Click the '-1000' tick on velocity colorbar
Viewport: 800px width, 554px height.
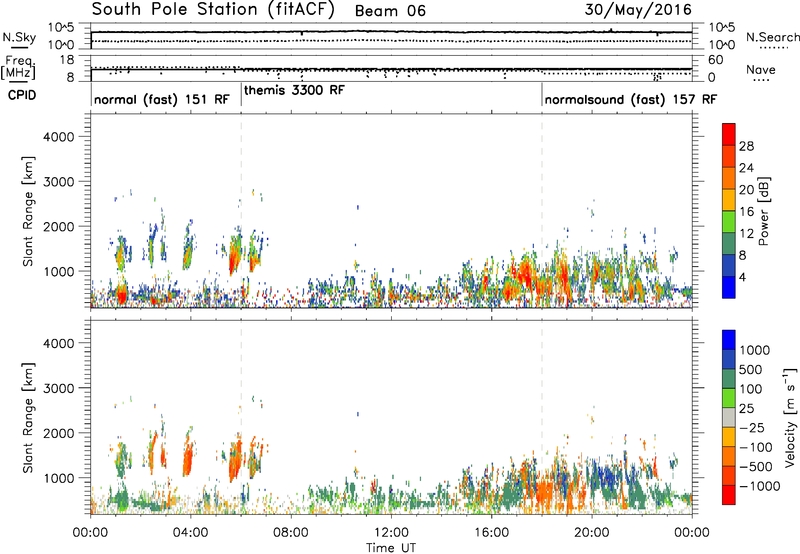[759, 486]
